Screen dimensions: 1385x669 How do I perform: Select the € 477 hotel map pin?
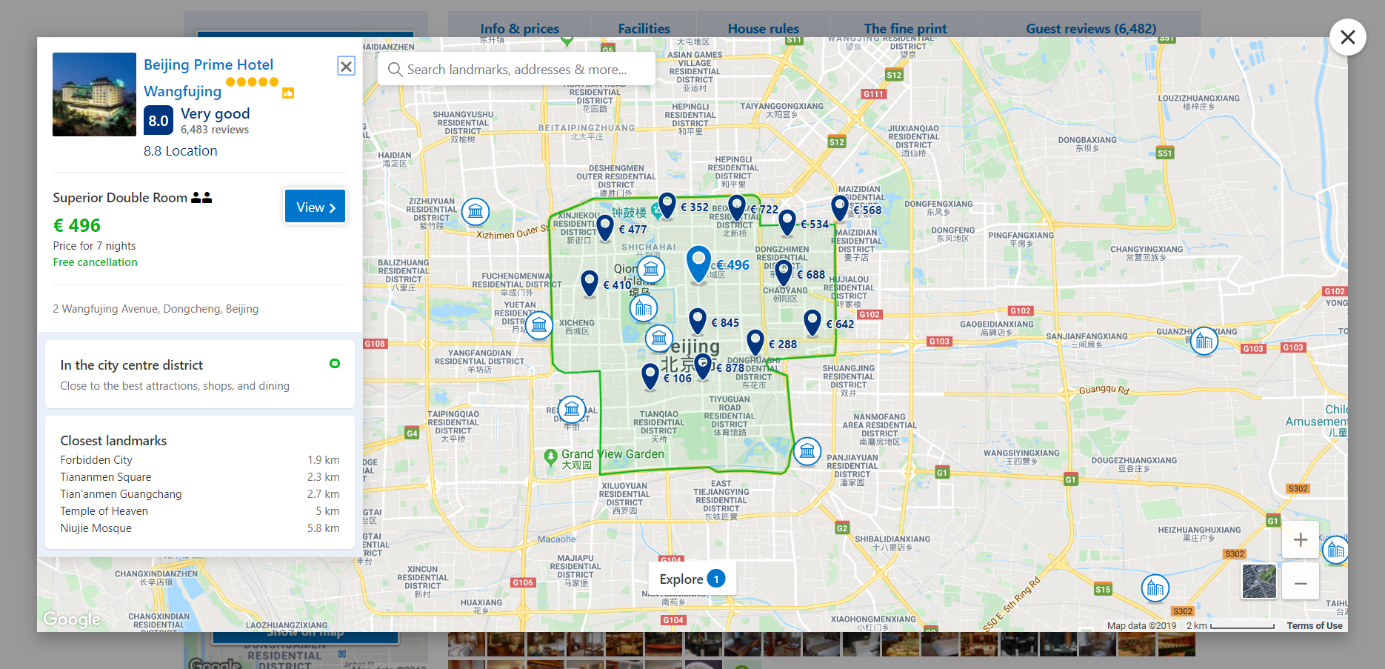point(605,228)
